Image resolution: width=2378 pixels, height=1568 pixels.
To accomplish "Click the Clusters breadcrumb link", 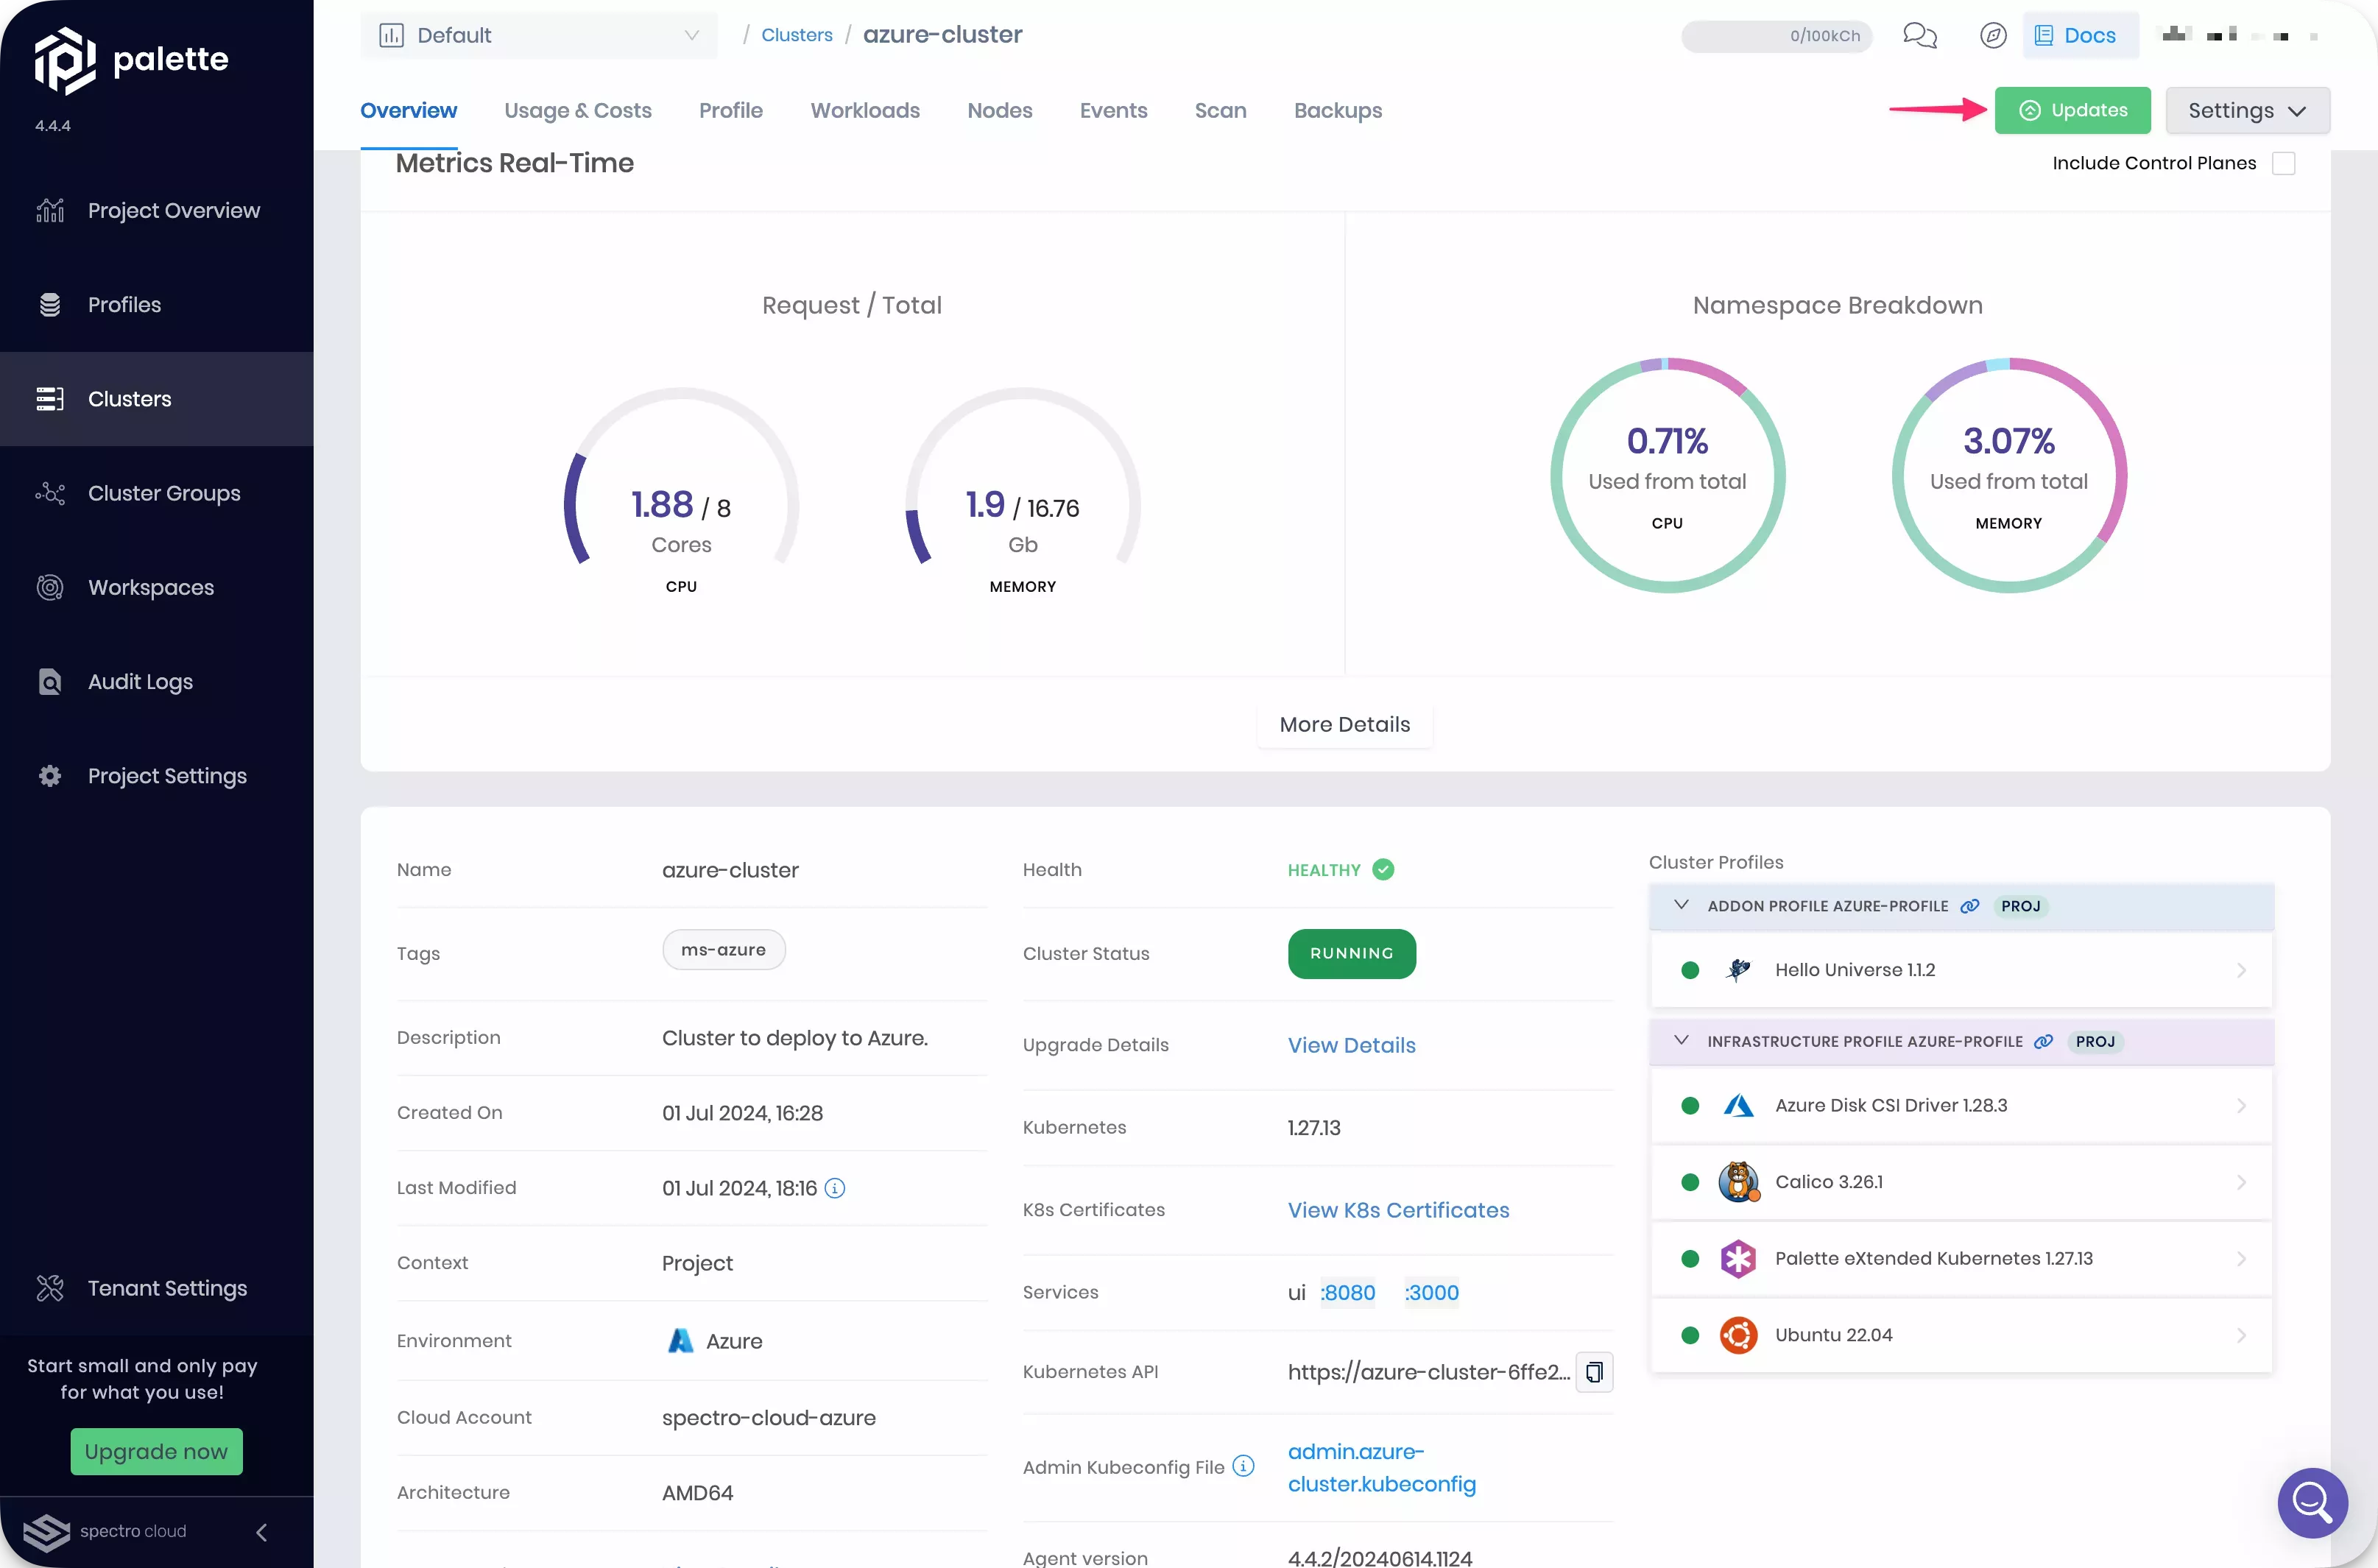I will (x=796, y=35).
